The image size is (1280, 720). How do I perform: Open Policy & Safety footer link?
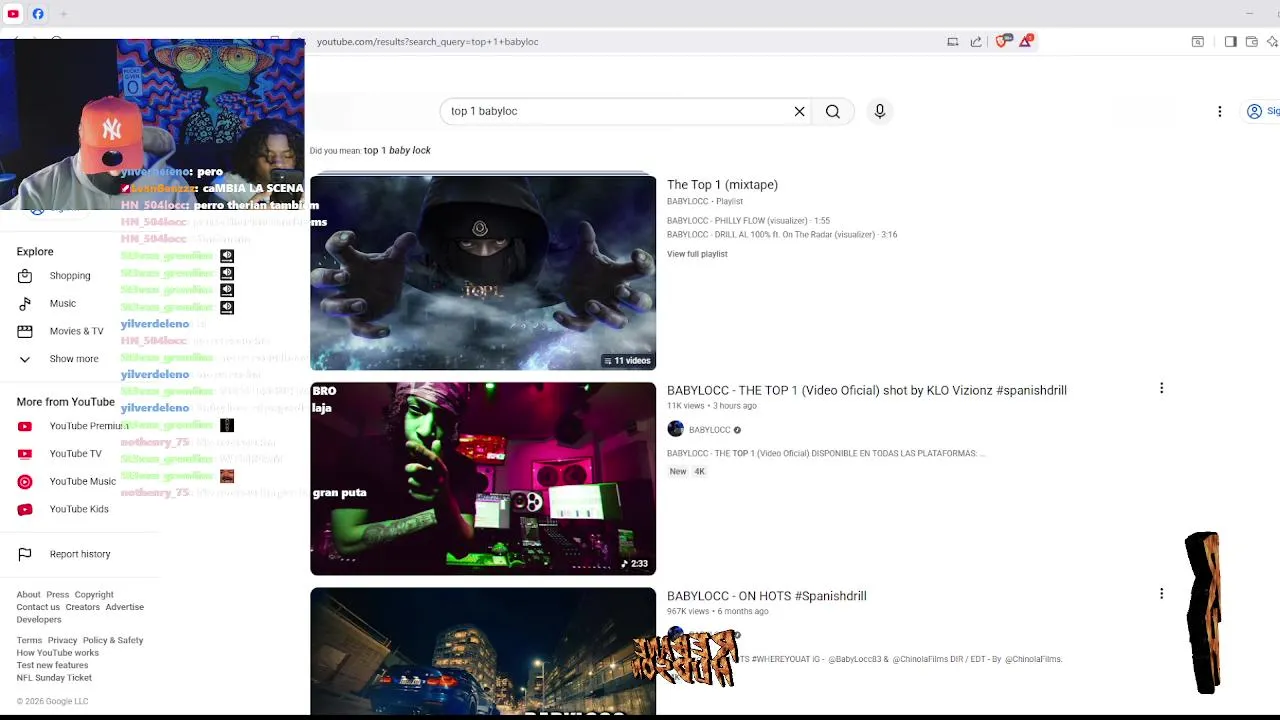[x=113, y=640]
